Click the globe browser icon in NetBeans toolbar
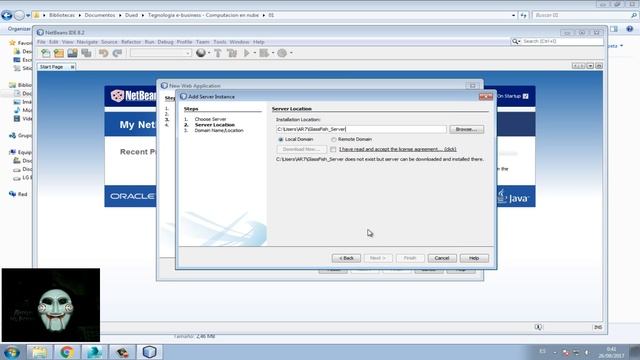 click(x=200, y=53)
